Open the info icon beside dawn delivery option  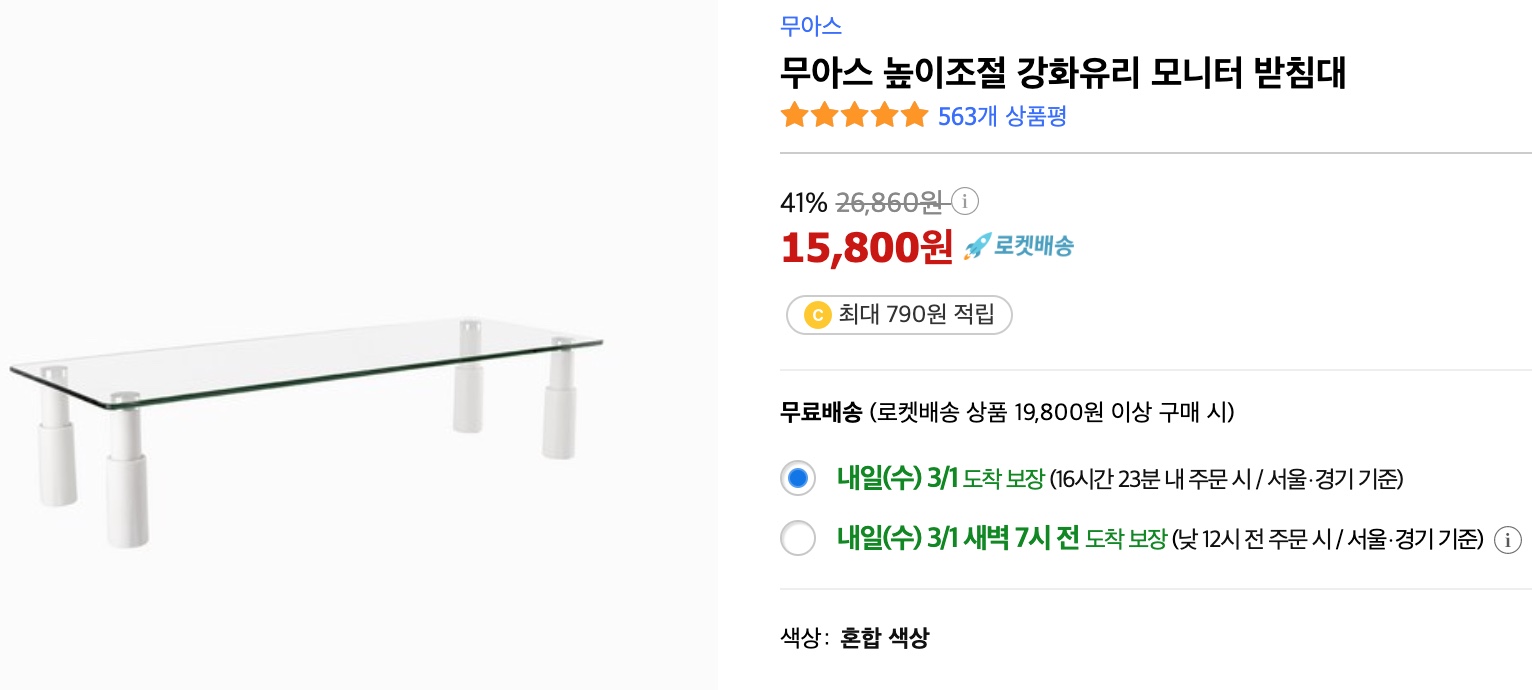(1508, 539)
